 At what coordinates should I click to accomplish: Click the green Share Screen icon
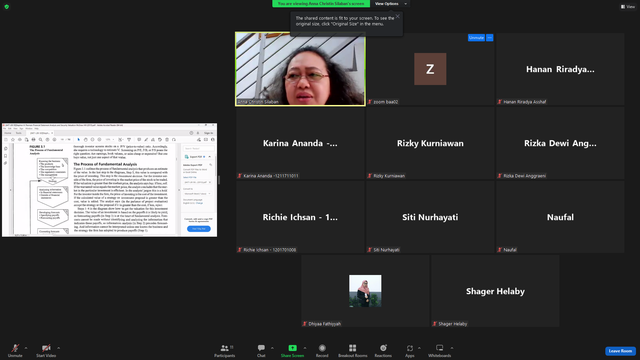click(292, 348)
